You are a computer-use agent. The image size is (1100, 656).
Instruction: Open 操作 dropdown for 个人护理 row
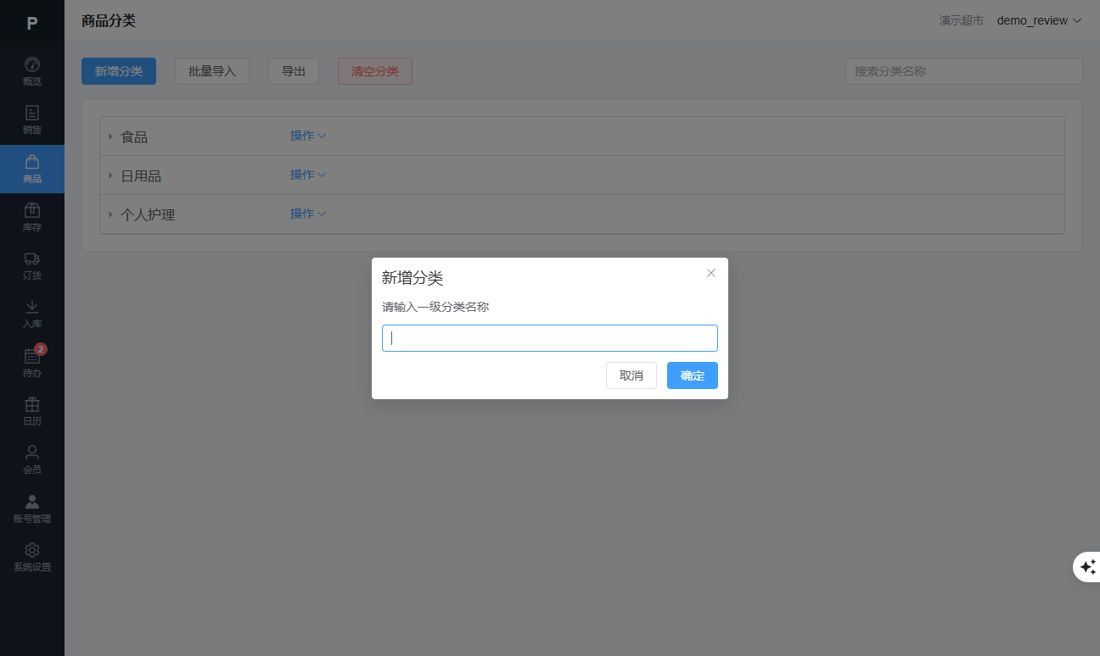308,213
